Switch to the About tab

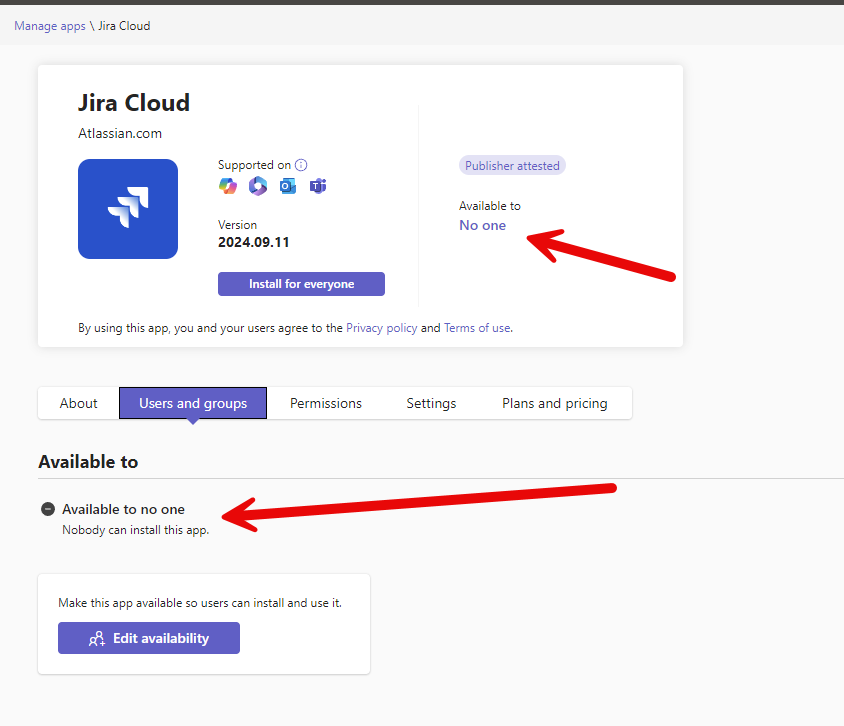77,403
